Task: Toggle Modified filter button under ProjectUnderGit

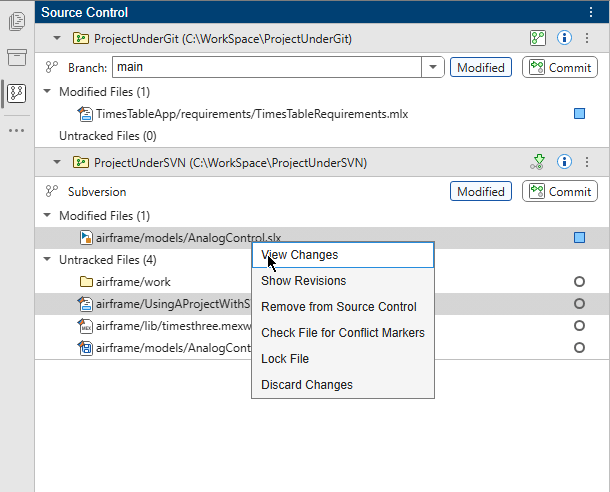Action: (481, 67)
